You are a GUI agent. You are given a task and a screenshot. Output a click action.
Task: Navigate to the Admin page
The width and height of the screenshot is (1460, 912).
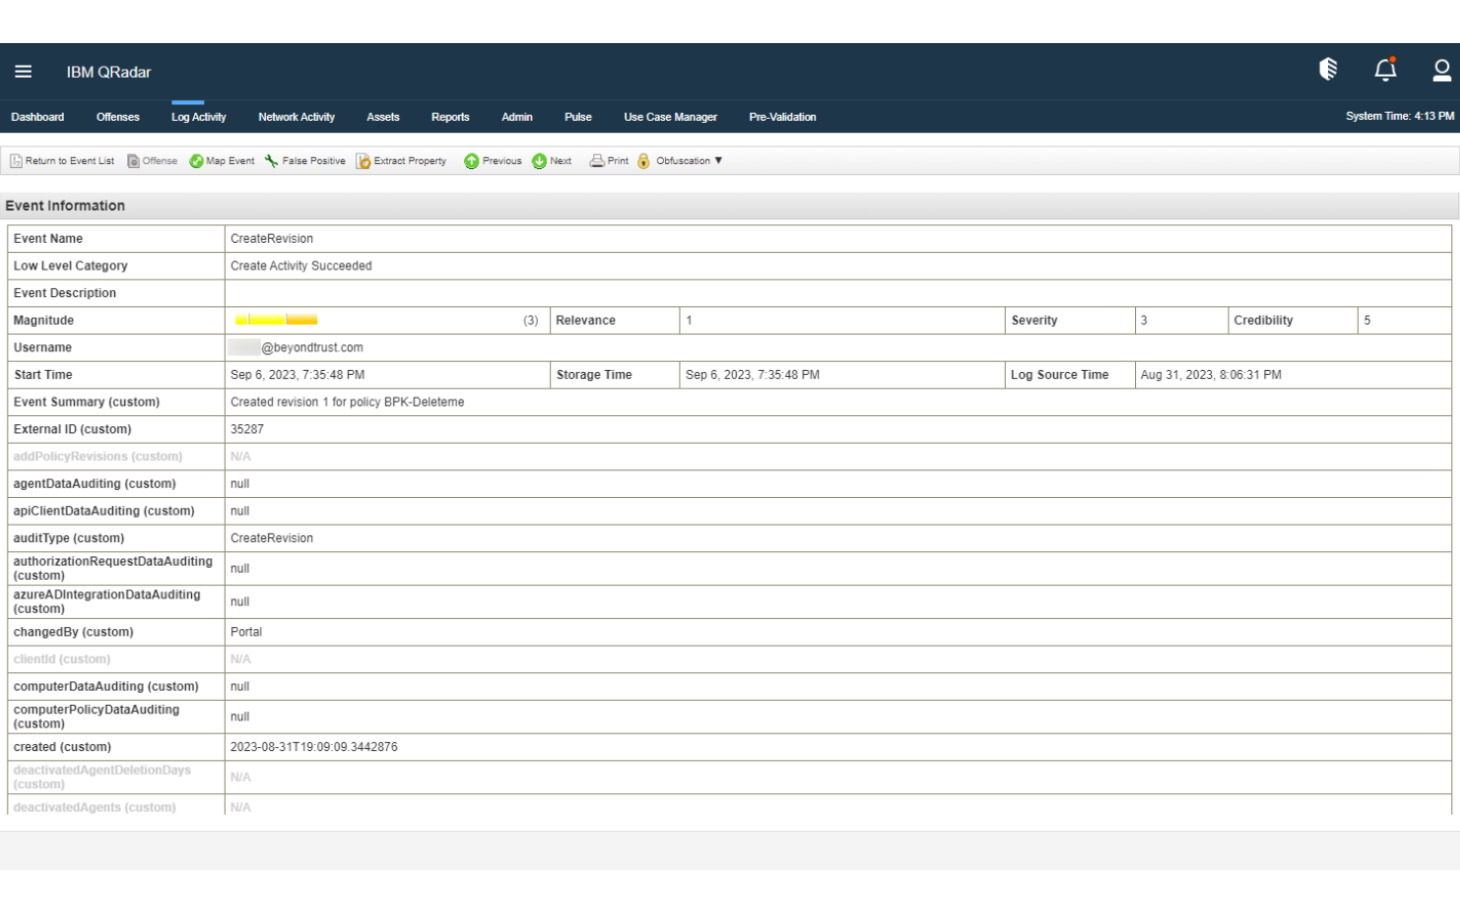[x=517, y=117]
